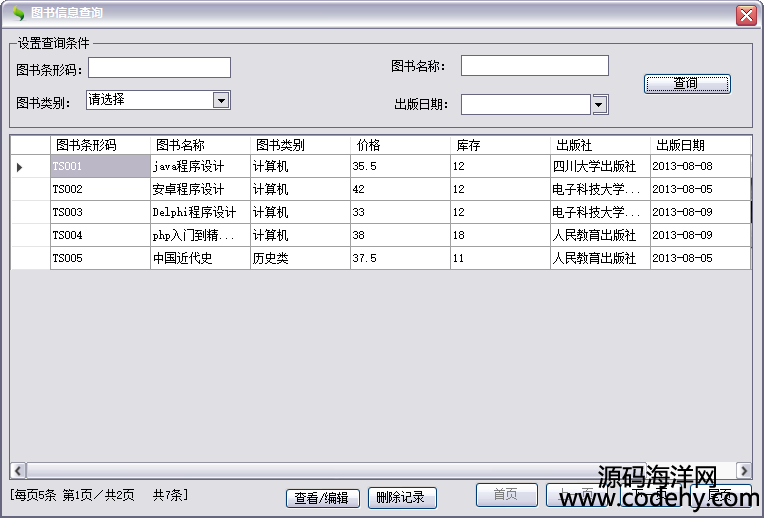Click the 查看/编辑 button
764x518 pixels.
click(x=322, y=498)
